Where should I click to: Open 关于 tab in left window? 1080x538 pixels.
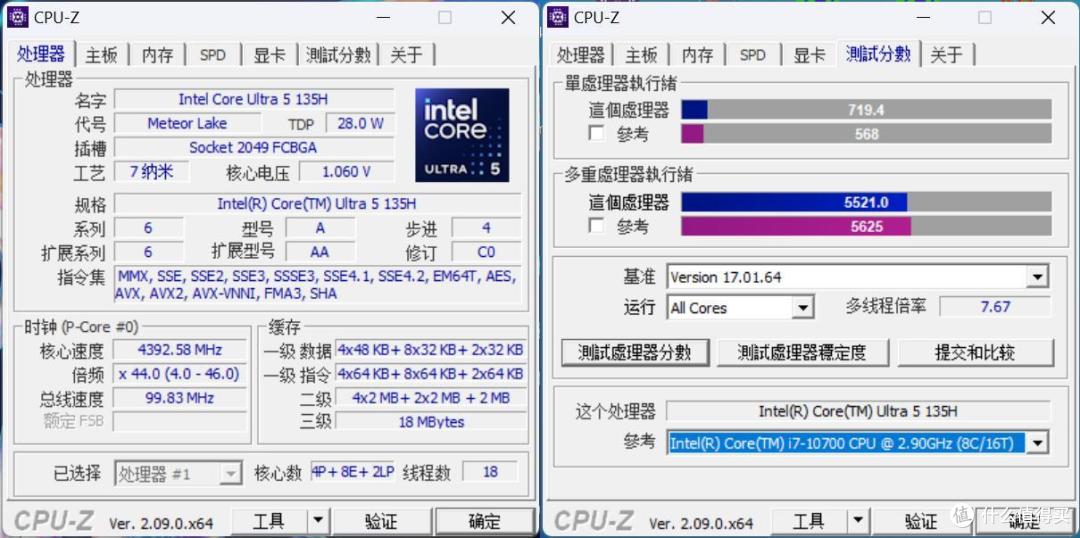pos(406,55)
